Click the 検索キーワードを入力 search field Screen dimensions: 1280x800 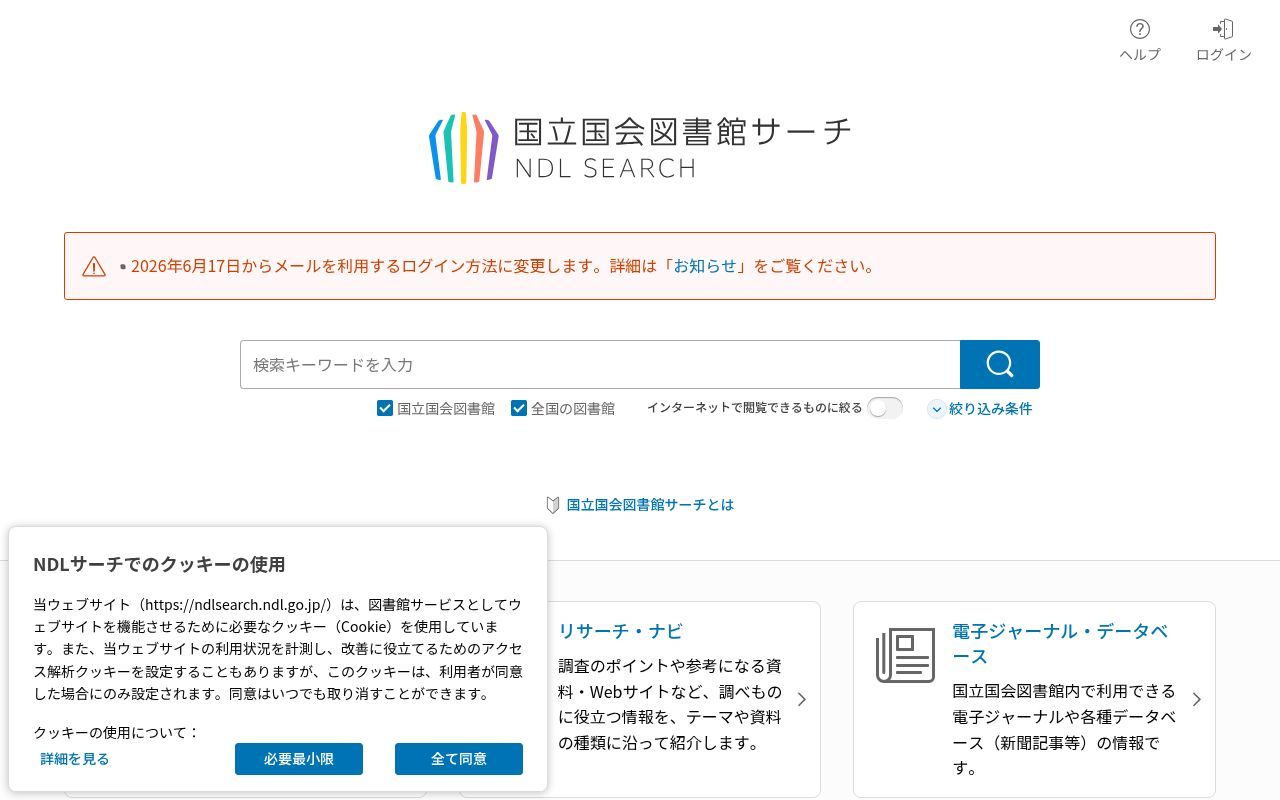click(x=600, y=364)
